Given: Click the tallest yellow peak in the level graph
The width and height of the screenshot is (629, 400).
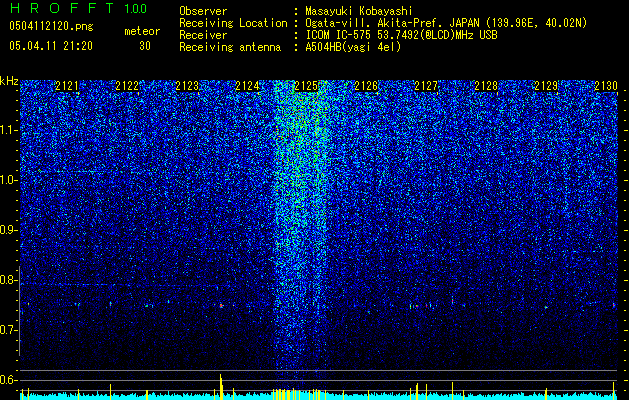Looking at the screenshot, I should point(221,386).
